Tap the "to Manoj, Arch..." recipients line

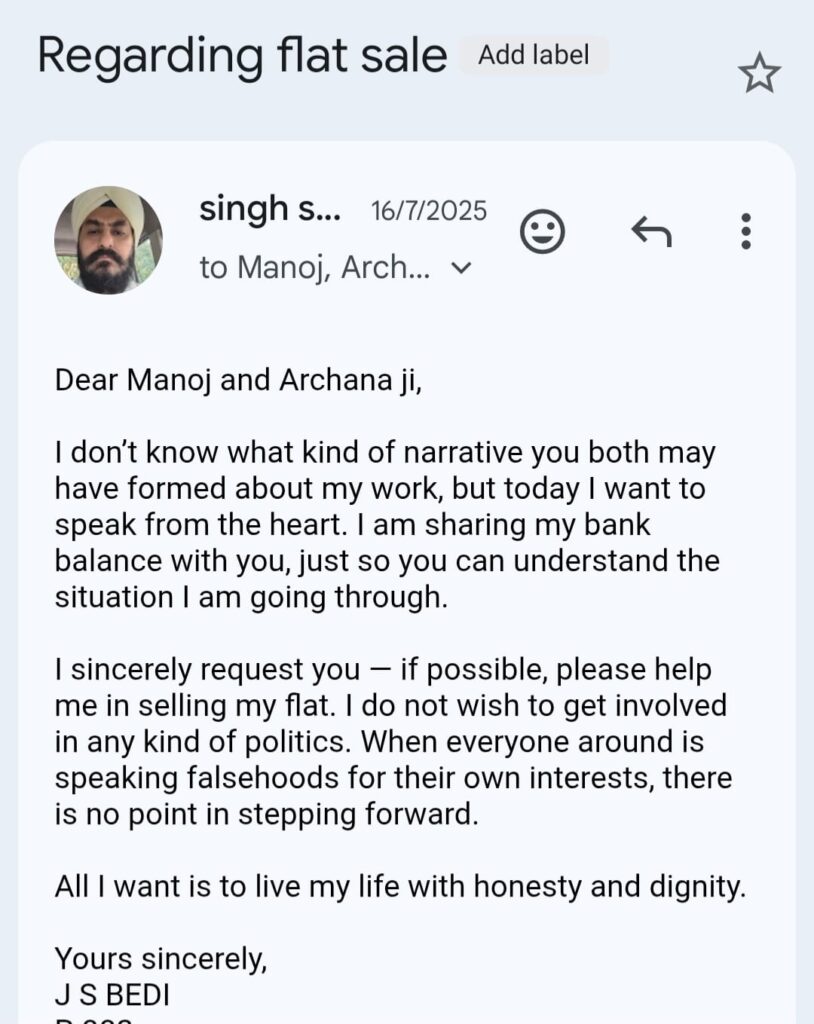click(314, 269)
